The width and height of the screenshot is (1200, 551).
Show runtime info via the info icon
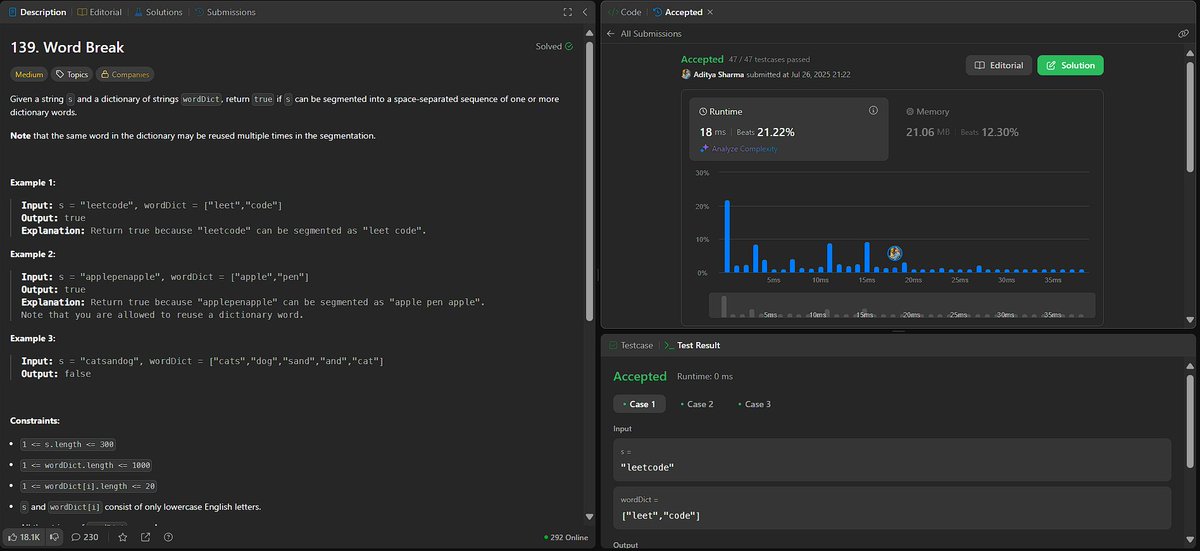point(873,111)
